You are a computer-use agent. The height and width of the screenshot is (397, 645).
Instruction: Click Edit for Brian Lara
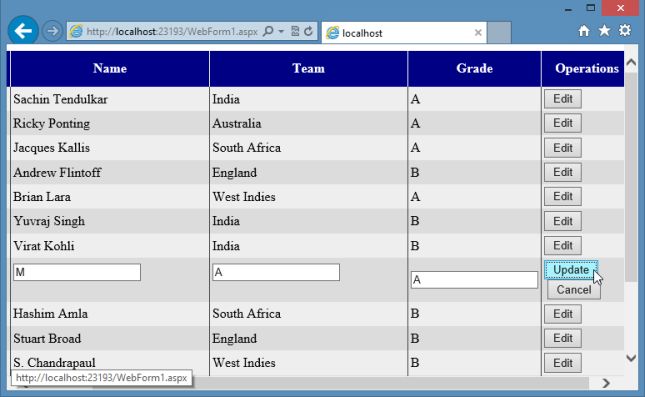pyautogui.click(x=563, y=196)
